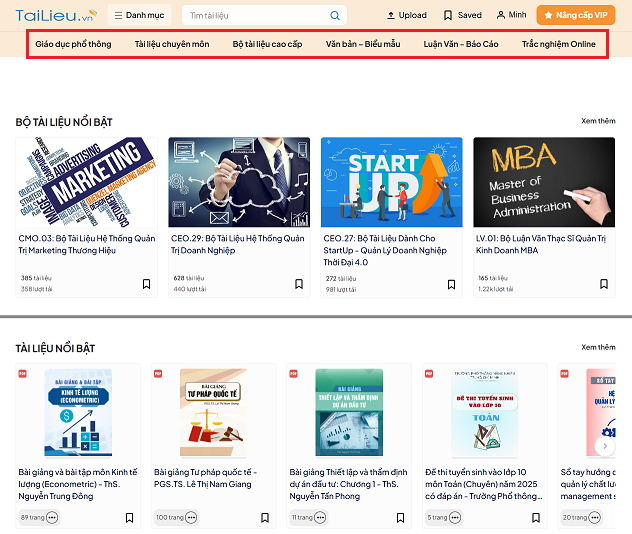The width and height of the screenshot is (632, 534).
Task: Click PDF badge on Kinh tế lượng card
Action: coord(23,374)
